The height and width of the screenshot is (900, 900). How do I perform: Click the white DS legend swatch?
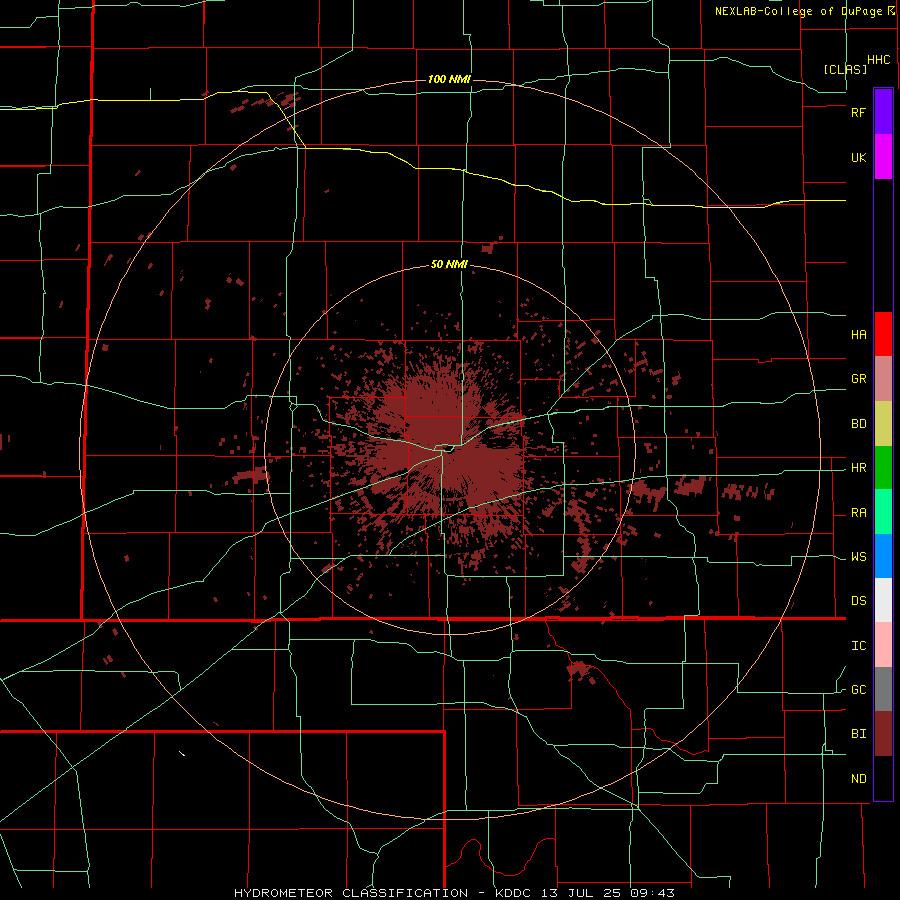pos(883,600)
